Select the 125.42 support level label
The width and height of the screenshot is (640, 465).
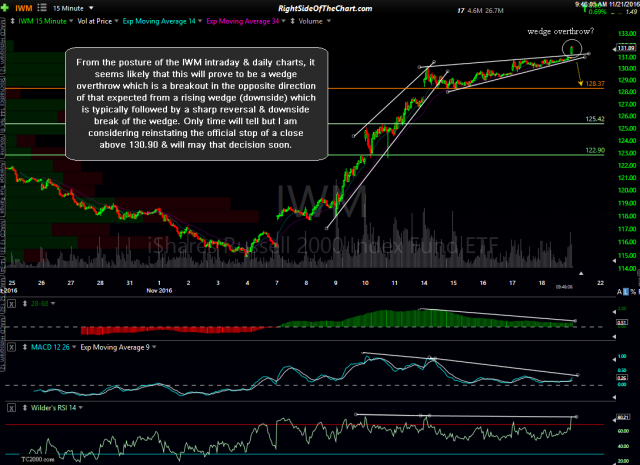pyautogui.click(x=595, y=119)
